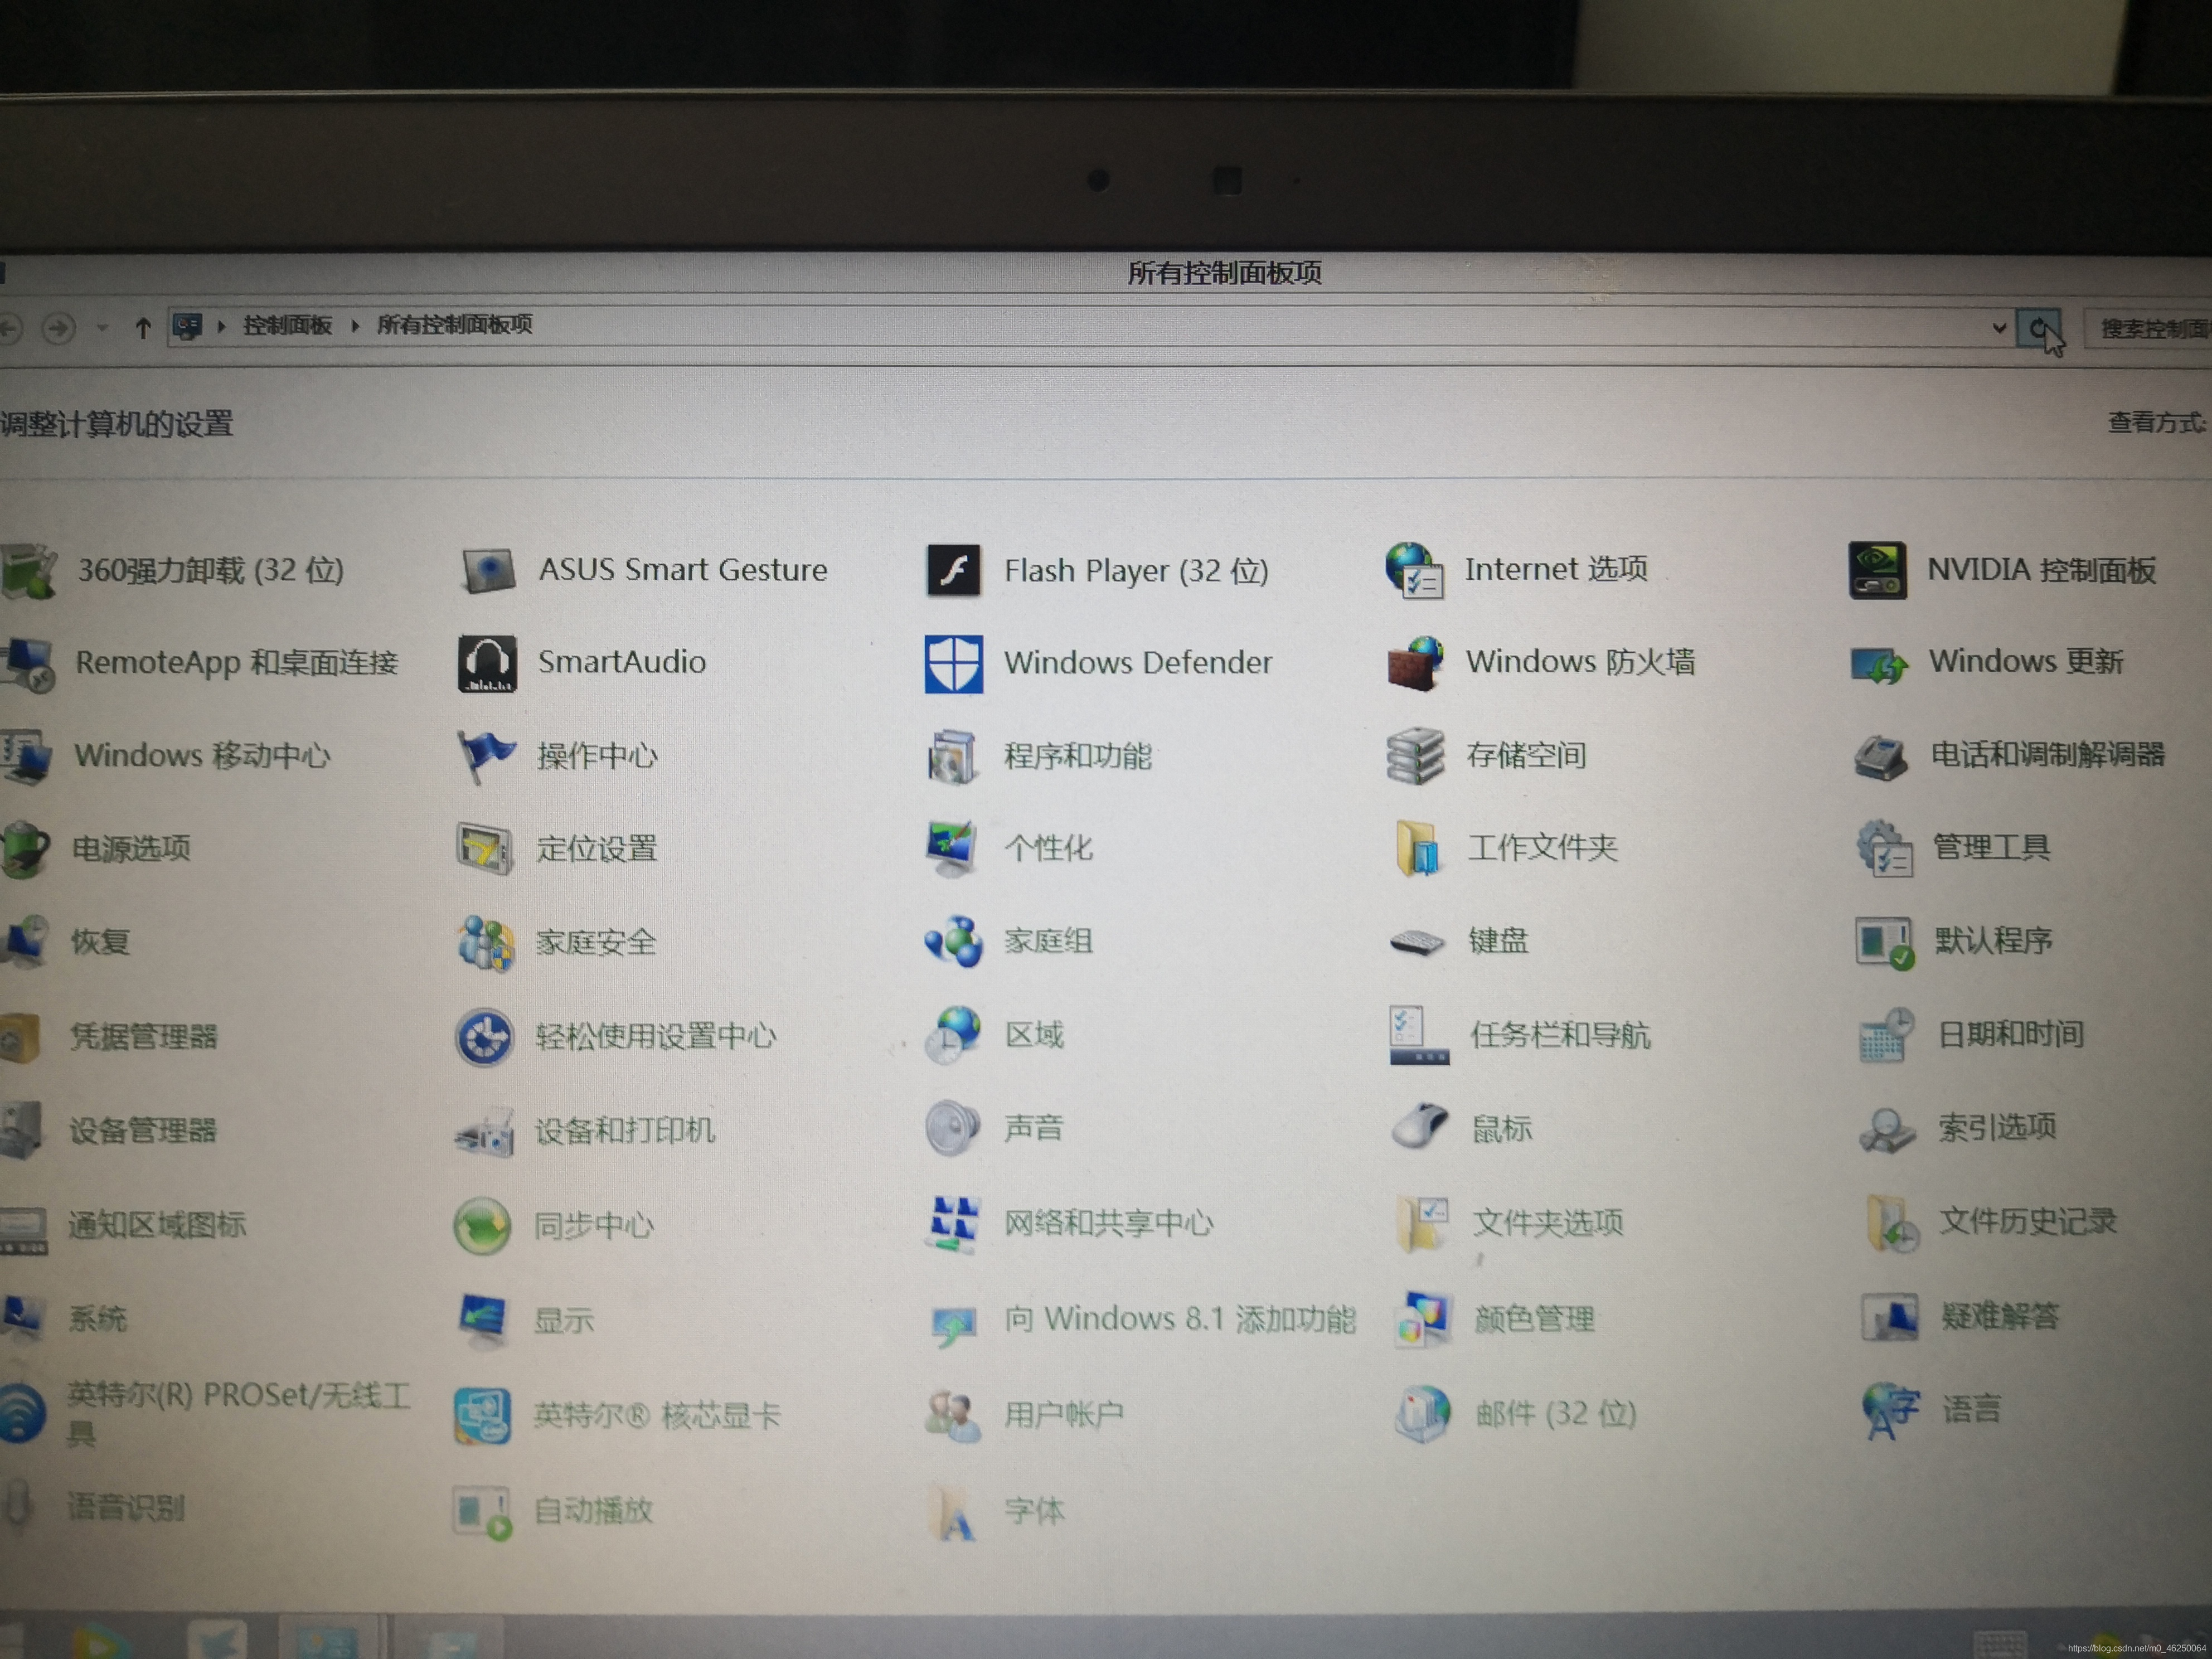The image size is (2212, 1659).
Task: Go up one level with up arrow
Action: coord(143,327)
